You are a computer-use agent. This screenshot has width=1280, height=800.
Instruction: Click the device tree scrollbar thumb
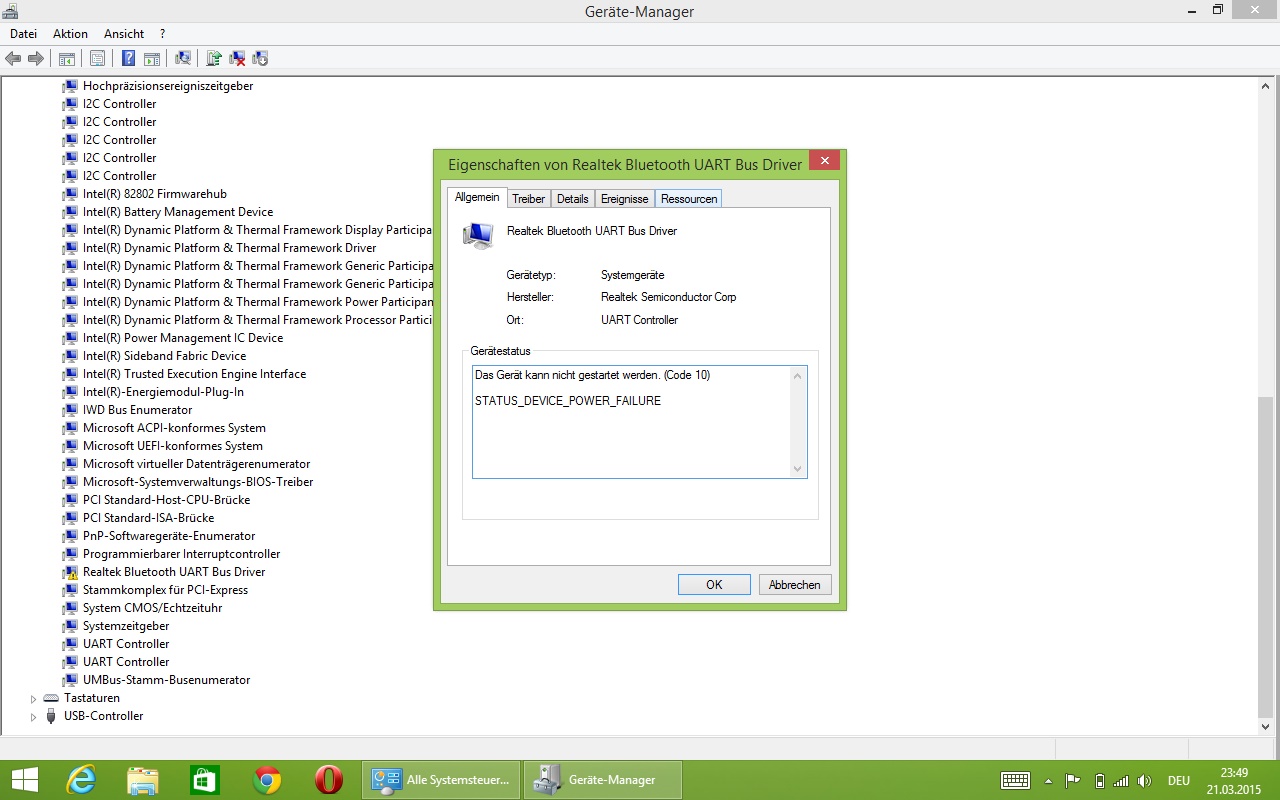coord(1267,556)
